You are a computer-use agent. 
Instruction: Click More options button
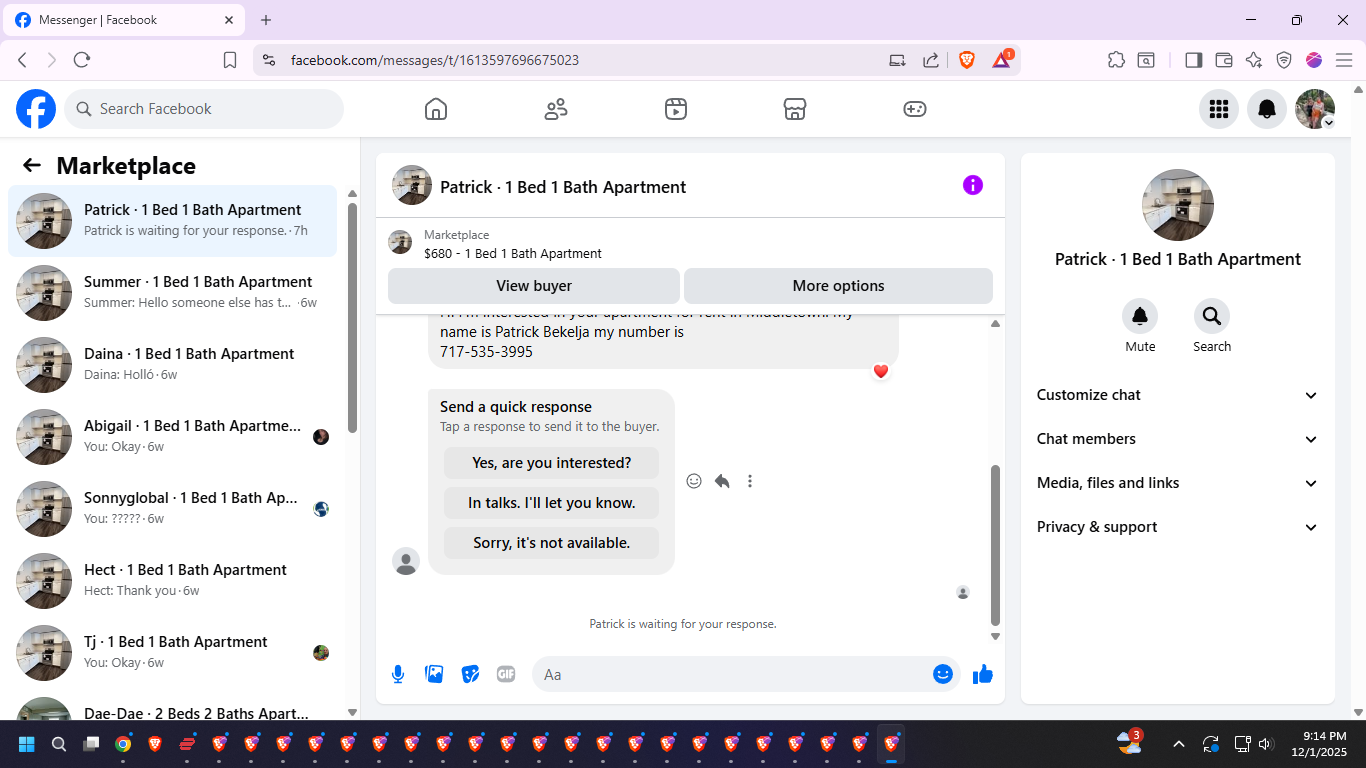pyautogui.click(x=838, y=286)
